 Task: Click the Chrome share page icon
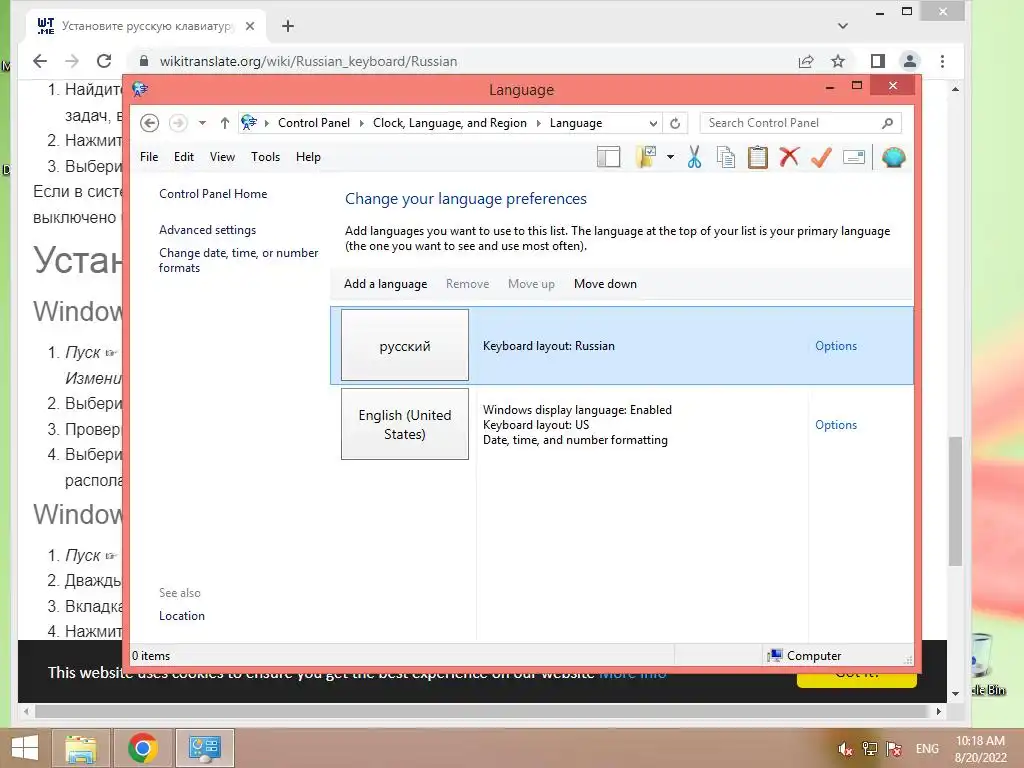[x=806, y=61]
